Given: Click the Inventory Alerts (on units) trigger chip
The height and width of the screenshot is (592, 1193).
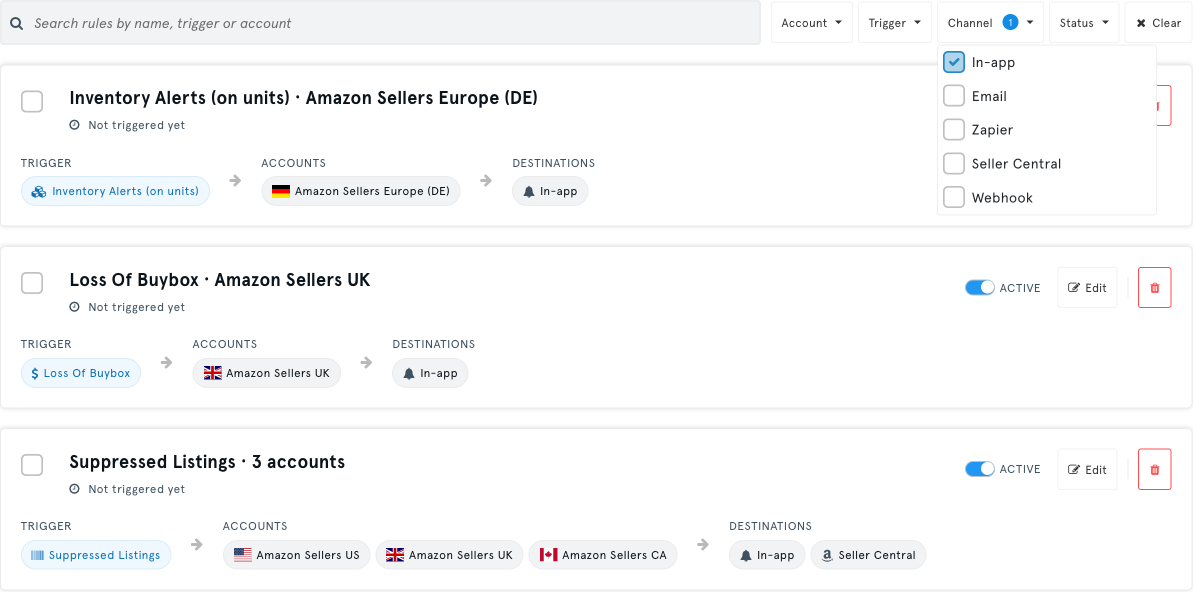Looking at the screenshot, I should click(115, 192).
